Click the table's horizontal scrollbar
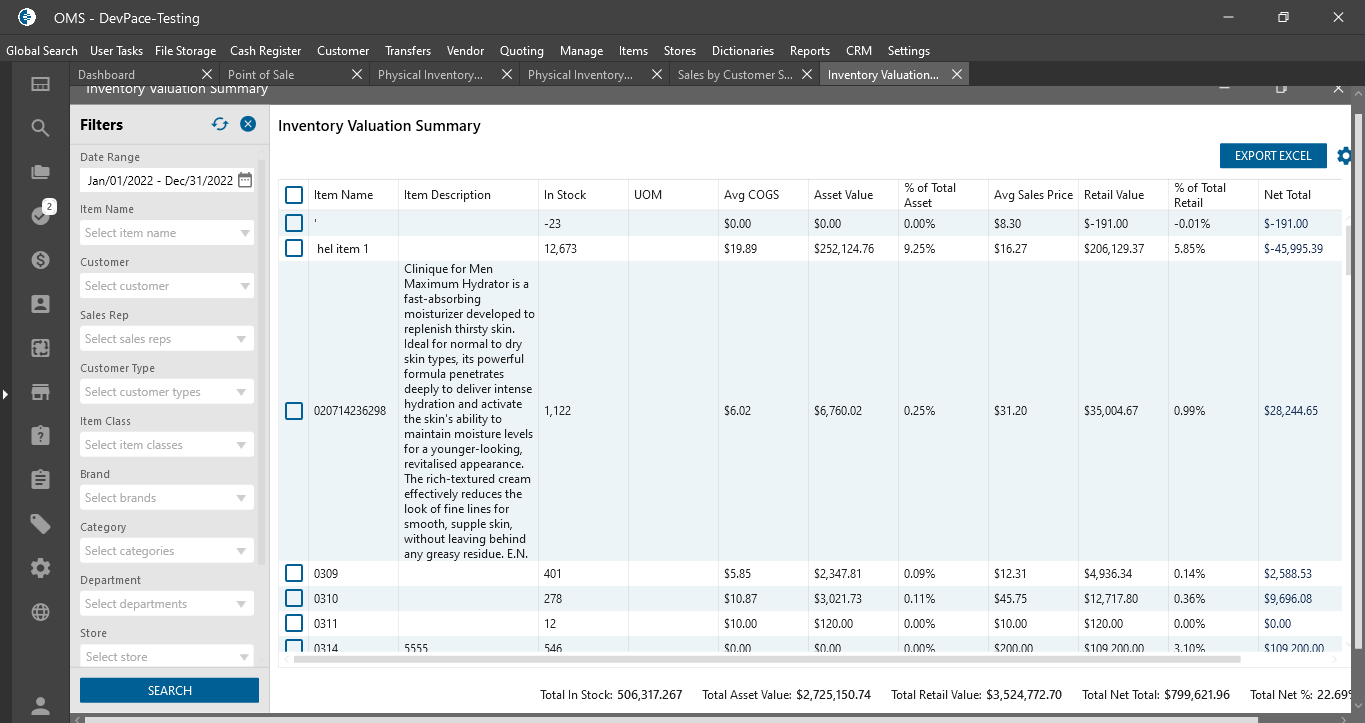 pos(765,659)
